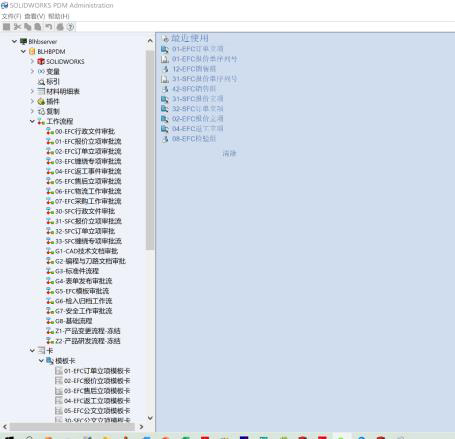Click the 材料明细表 table icon
This screenshot has width=455, height=439.
tap(41, 91)
